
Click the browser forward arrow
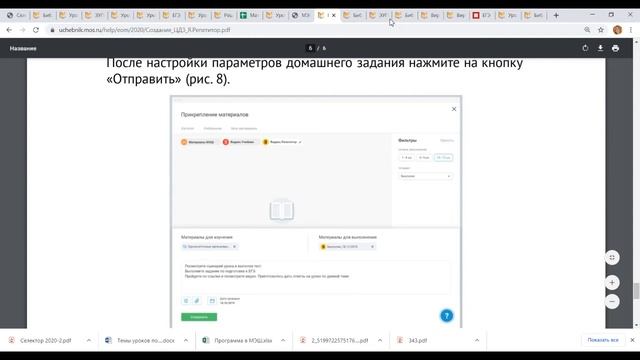click(x=22, y=30)
